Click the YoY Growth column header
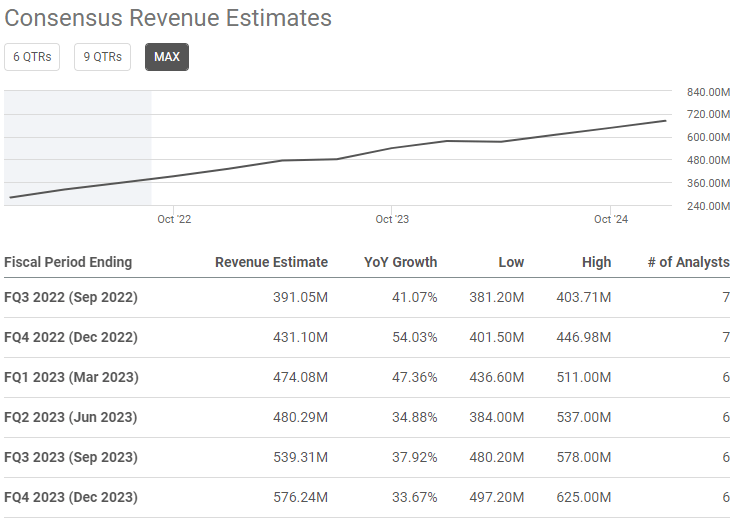Image resolution: width=742 pixels, height=522 pixels. coord(400,262)
